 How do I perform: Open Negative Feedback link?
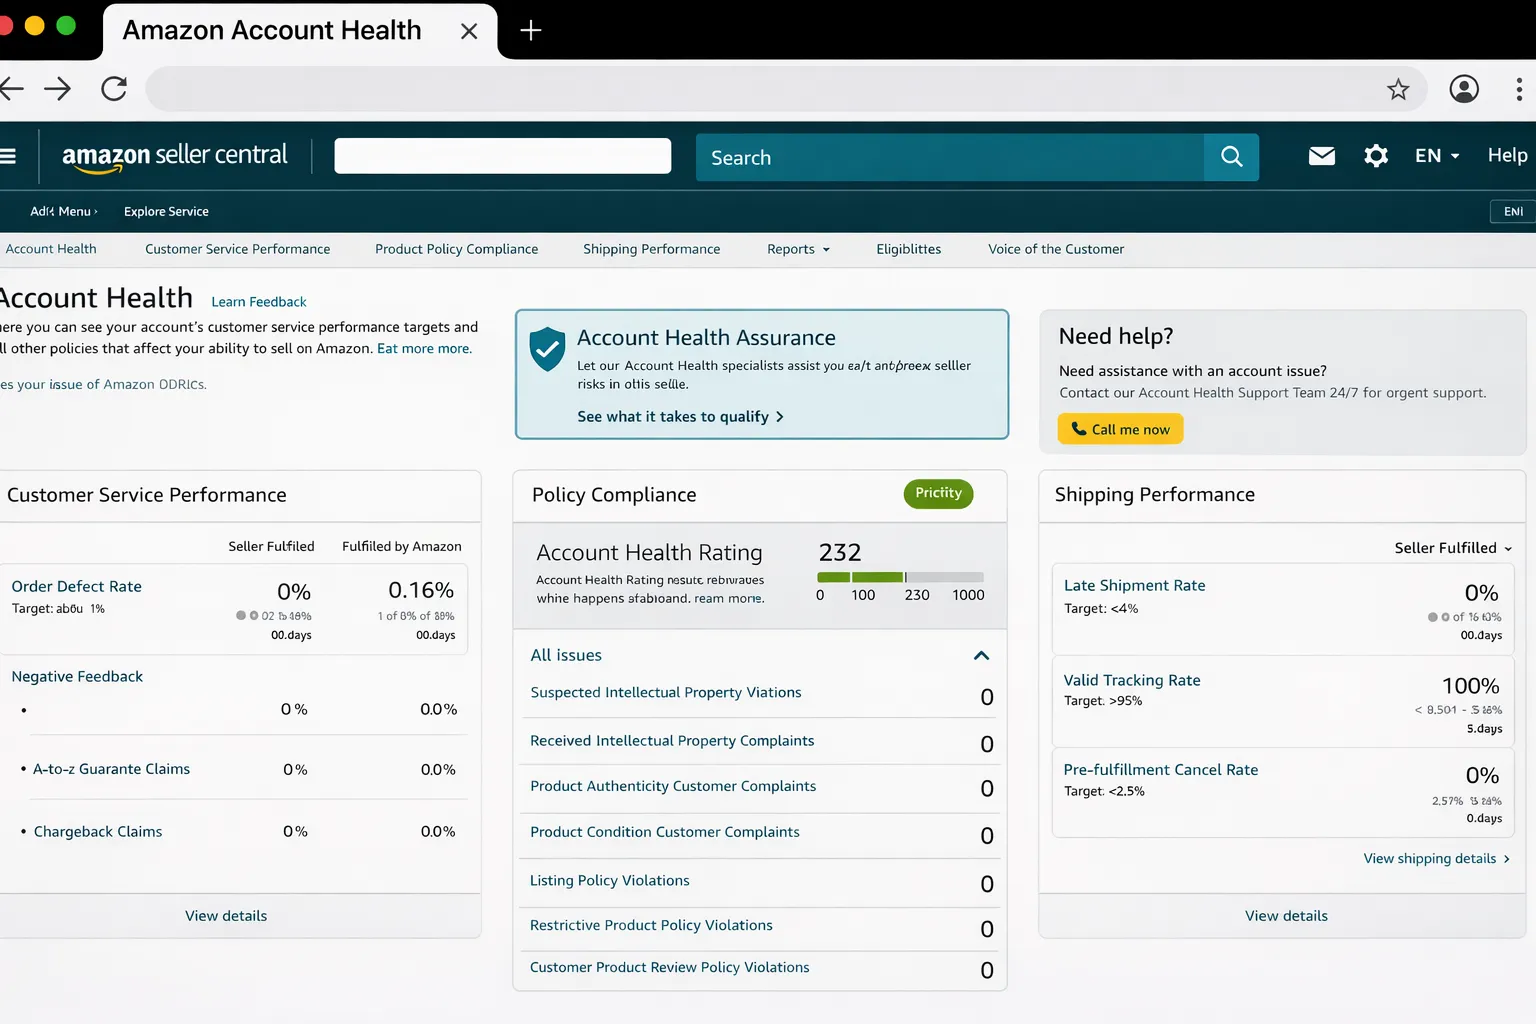click(77, 677)
